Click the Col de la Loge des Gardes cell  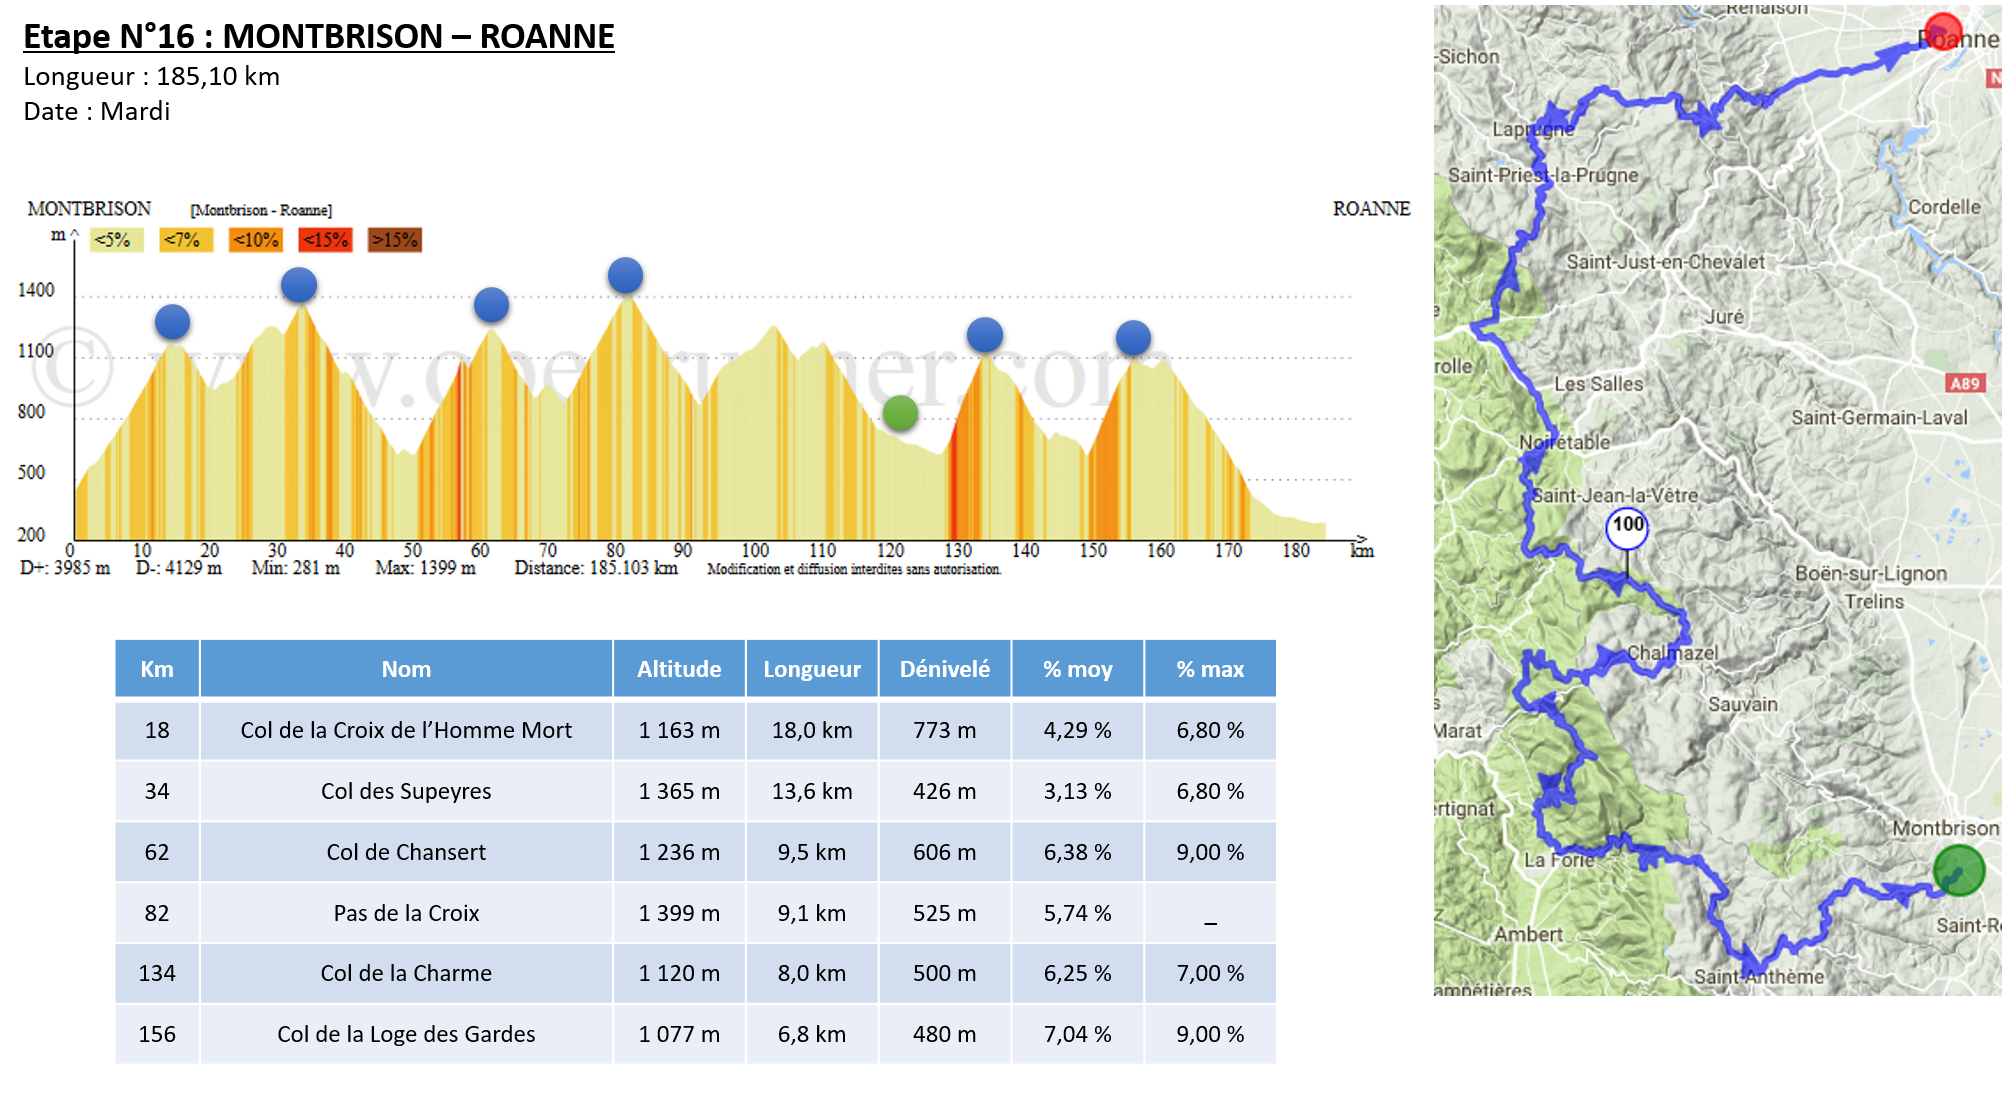click(406, 1034)
